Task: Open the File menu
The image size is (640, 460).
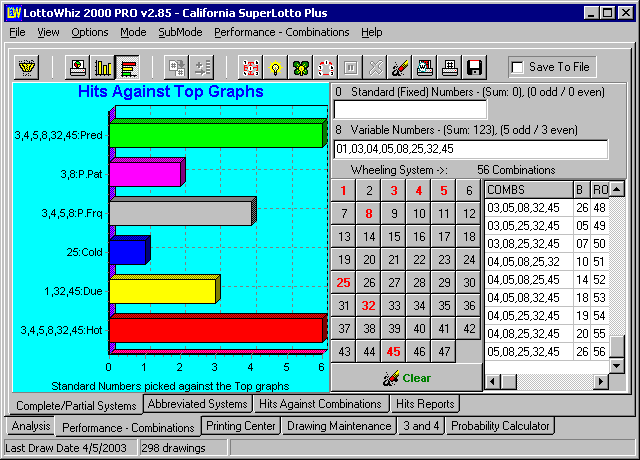Action: (17, 32)
